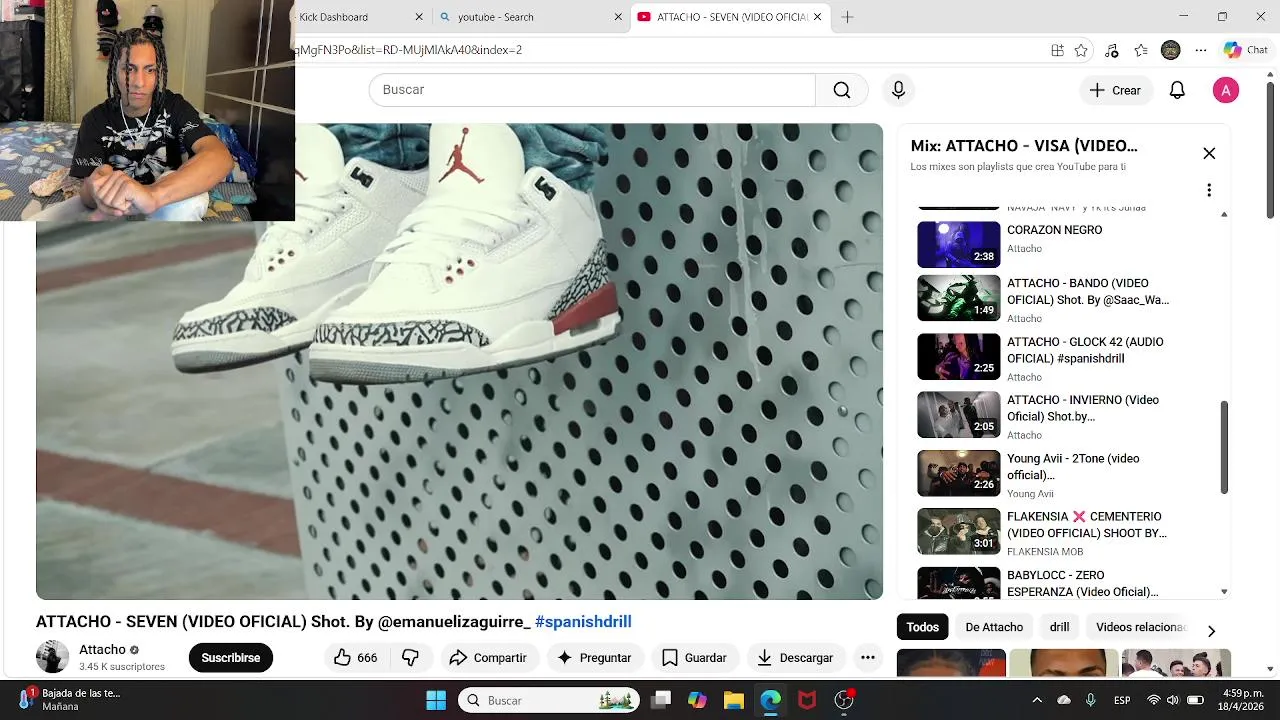Screen dimensions: 1280x720
Task: Open Edge settings and more menu
Action: 1201,50
